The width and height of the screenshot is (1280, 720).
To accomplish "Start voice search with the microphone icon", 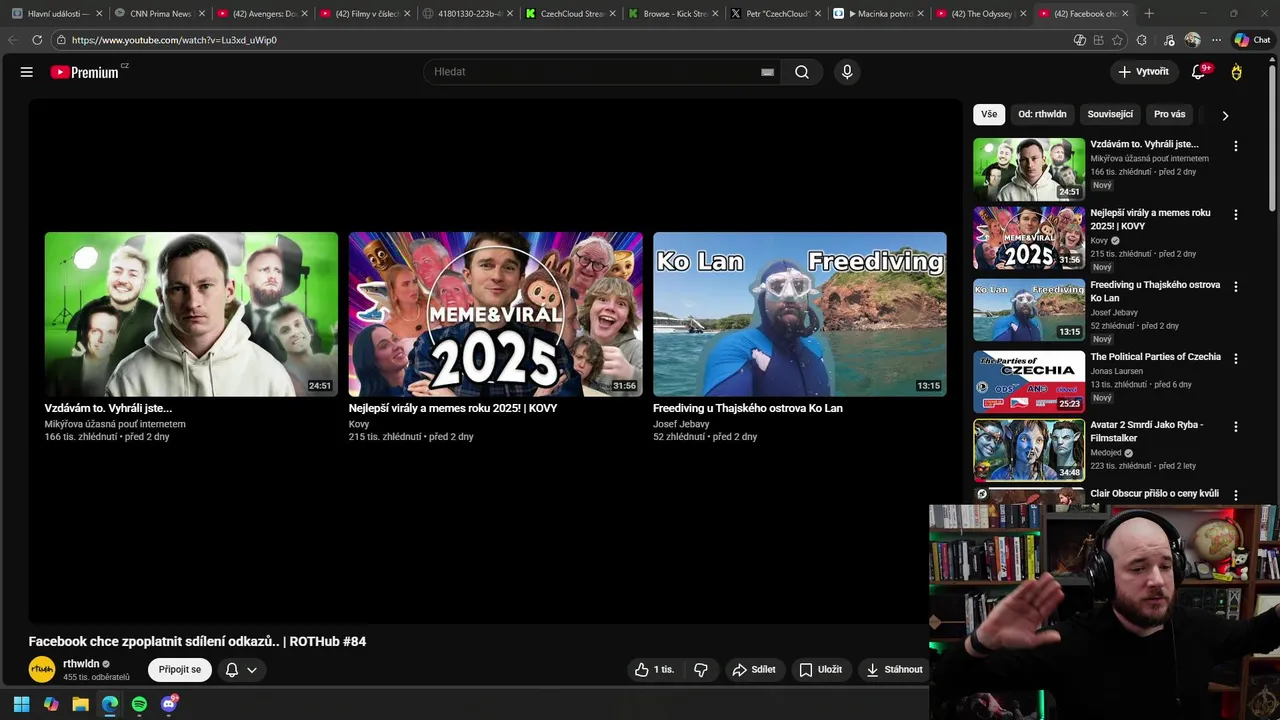I will [x=847, y=72].
